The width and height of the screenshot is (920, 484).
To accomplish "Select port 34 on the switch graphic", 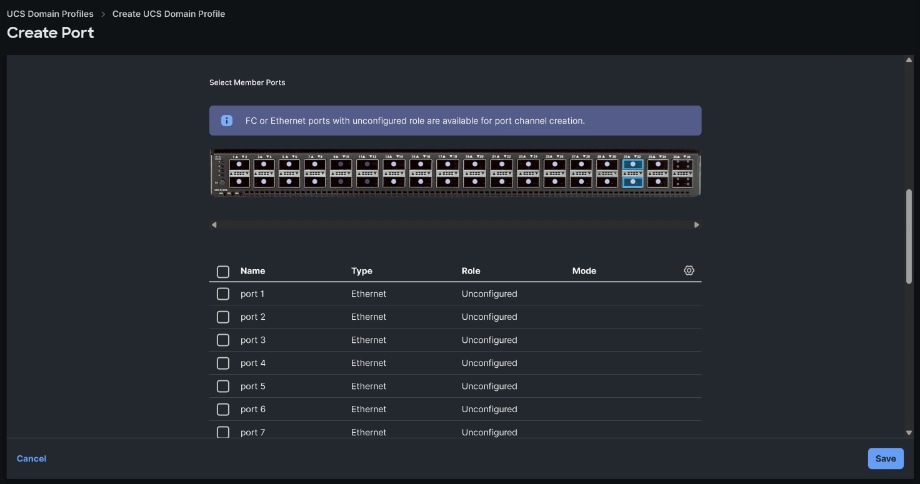I will pos(658,182).
